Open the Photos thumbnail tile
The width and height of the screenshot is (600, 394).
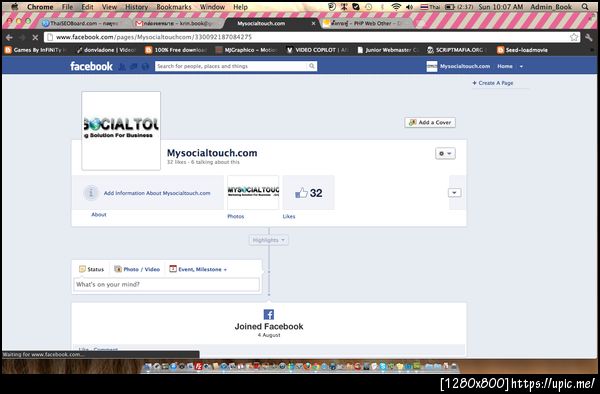(x=253, y=192)
